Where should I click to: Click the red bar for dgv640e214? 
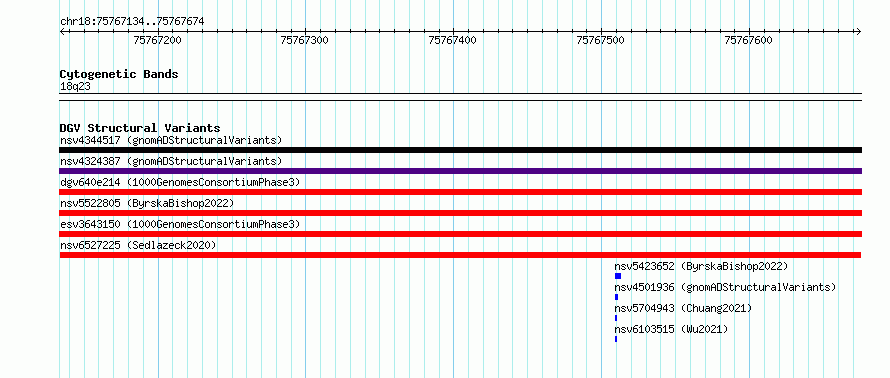(x=460, y=192)
